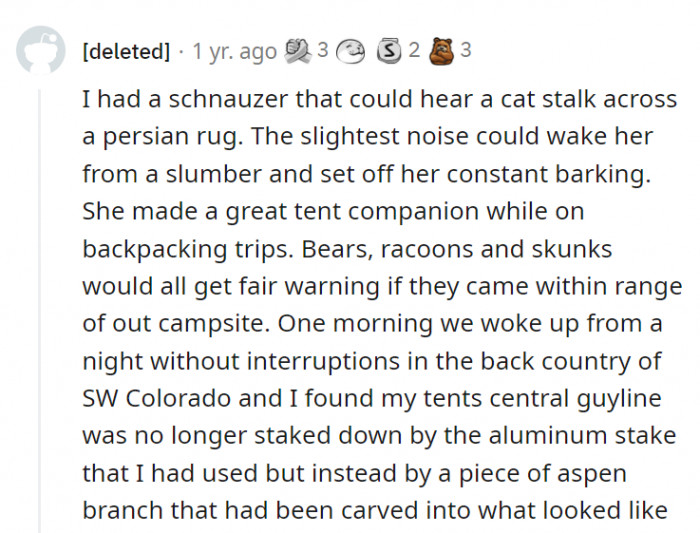The image size is (700, 533).
Task: Click the first award icon after the timestamp
Action: coord(299,50)
